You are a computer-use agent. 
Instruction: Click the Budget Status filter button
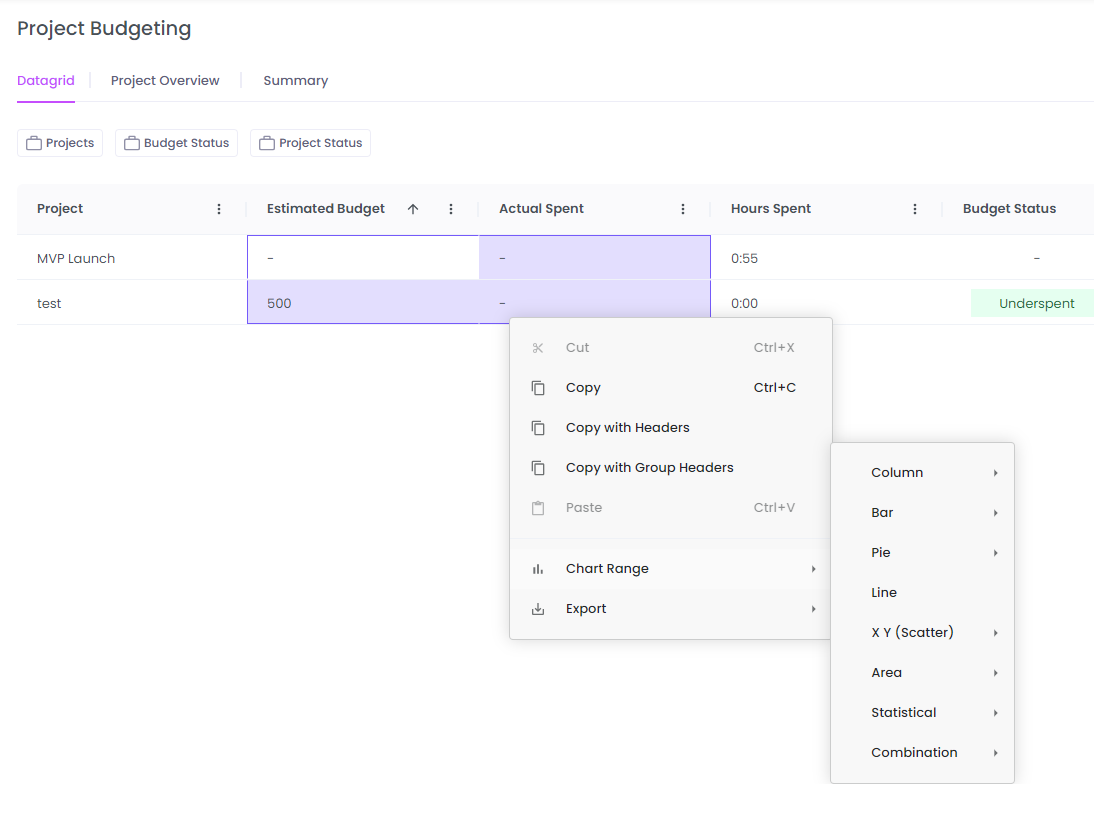(x=176, y=142)
